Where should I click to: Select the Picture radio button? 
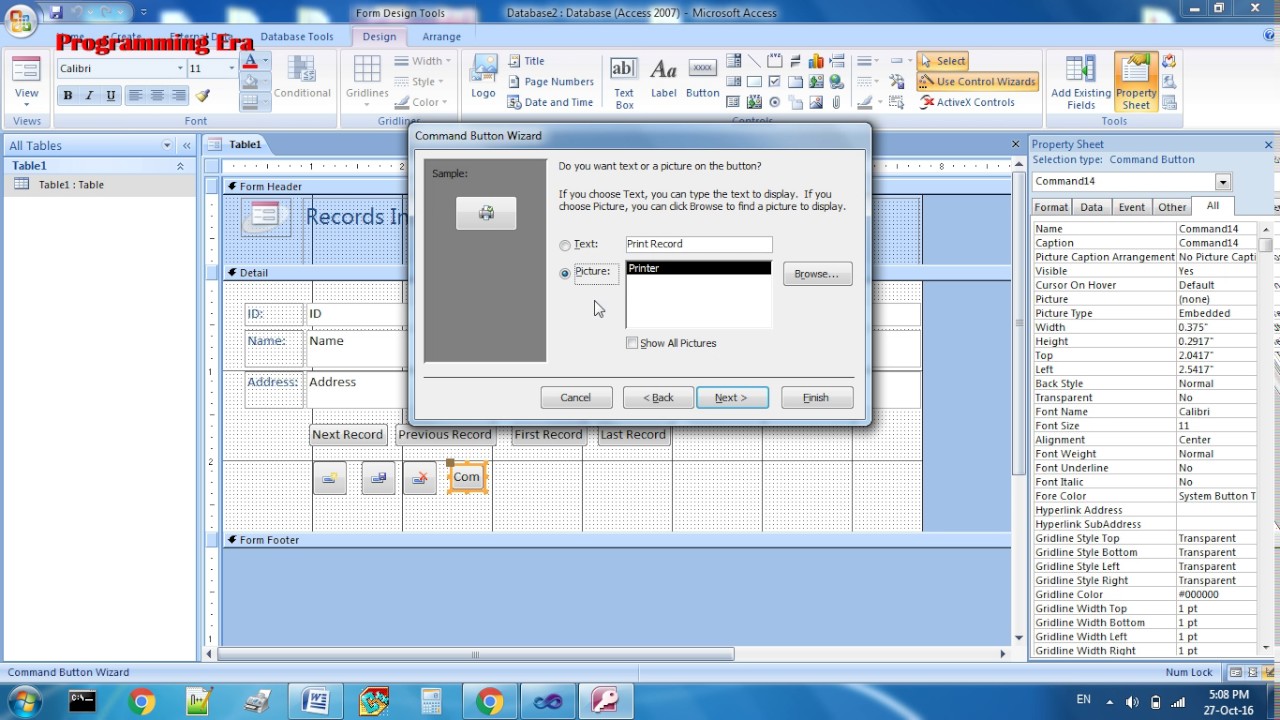(x=565, y=273)
